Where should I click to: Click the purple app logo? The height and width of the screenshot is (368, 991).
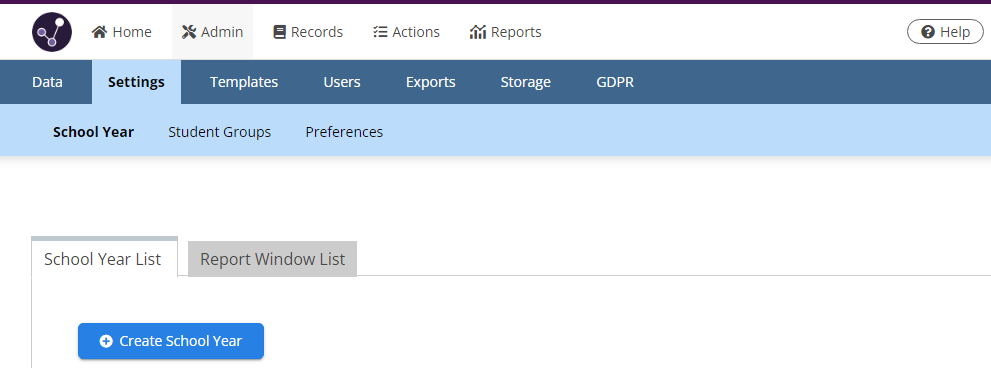(x=52, y=32)
